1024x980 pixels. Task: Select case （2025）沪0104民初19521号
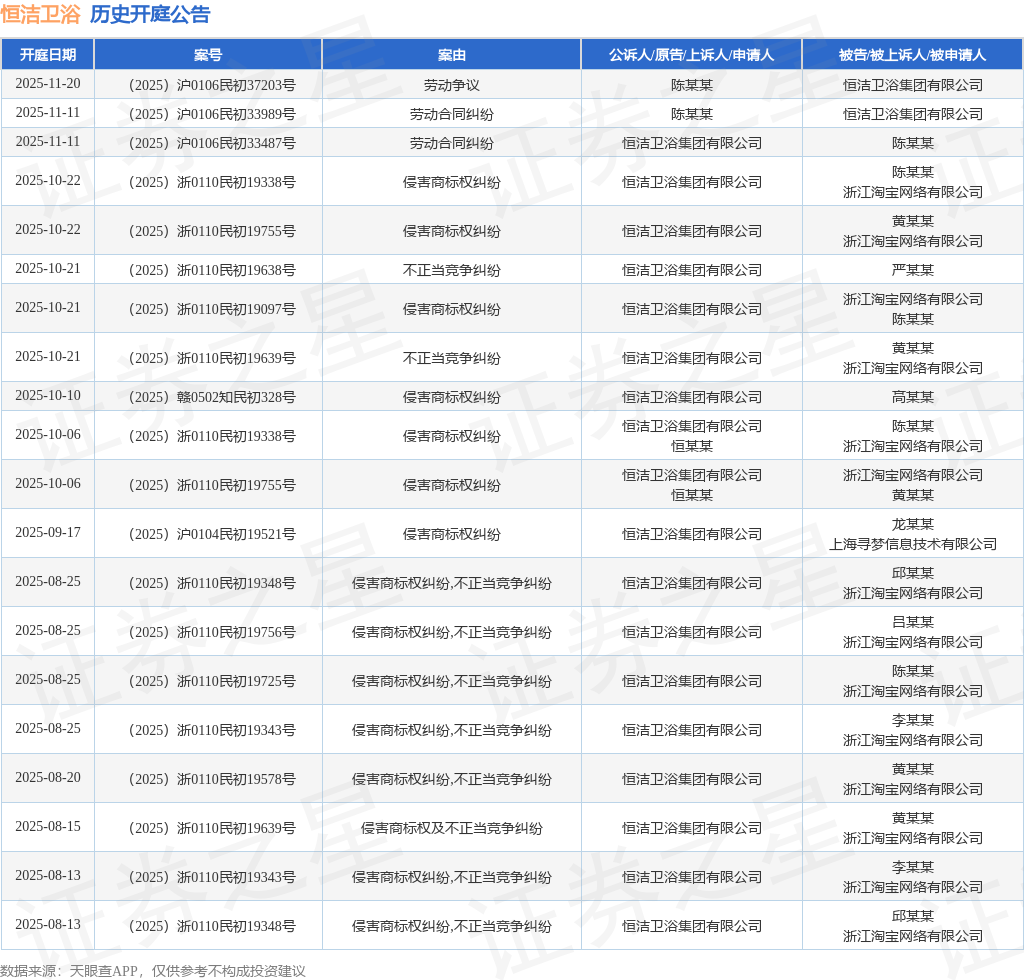pos(208,533)
